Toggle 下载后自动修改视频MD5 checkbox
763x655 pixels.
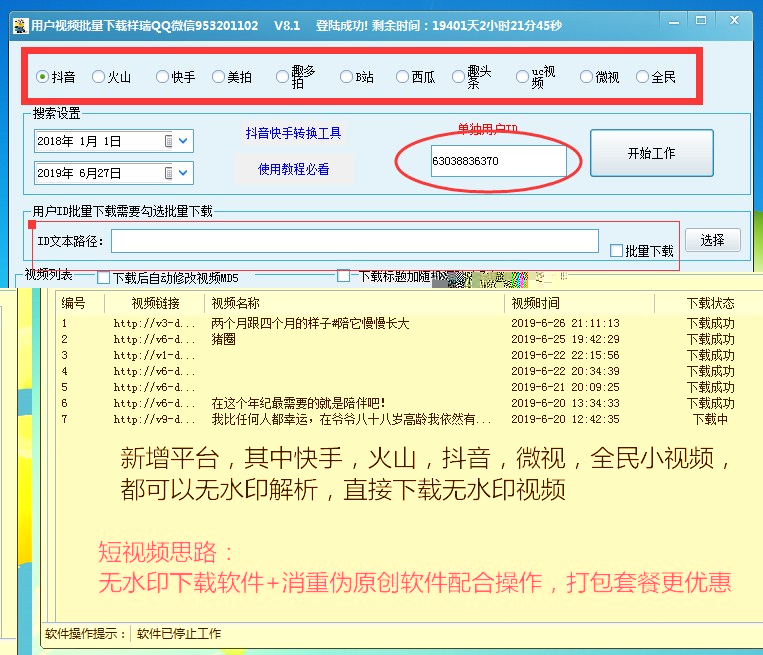point(103,277)
